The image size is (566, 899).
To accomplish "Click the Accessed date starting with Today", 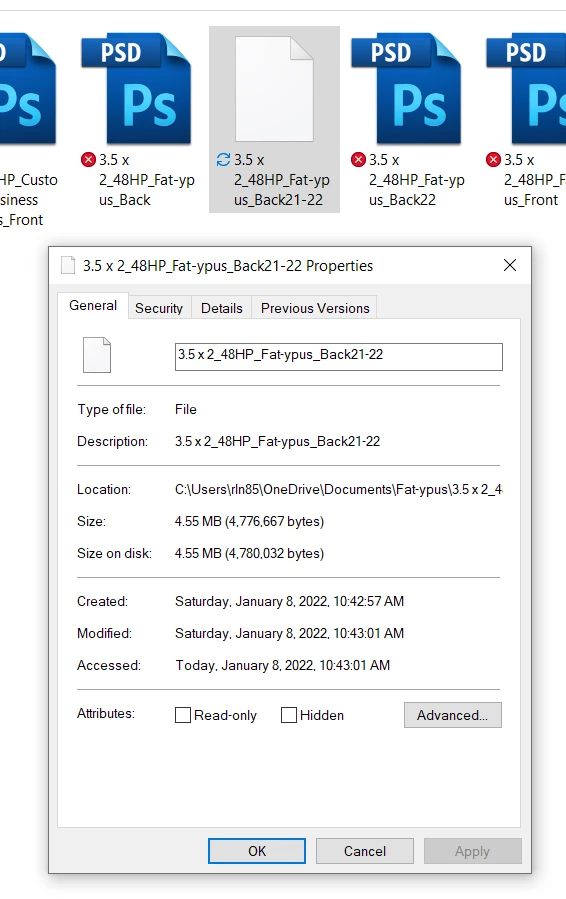I will (x=283, y=666).
